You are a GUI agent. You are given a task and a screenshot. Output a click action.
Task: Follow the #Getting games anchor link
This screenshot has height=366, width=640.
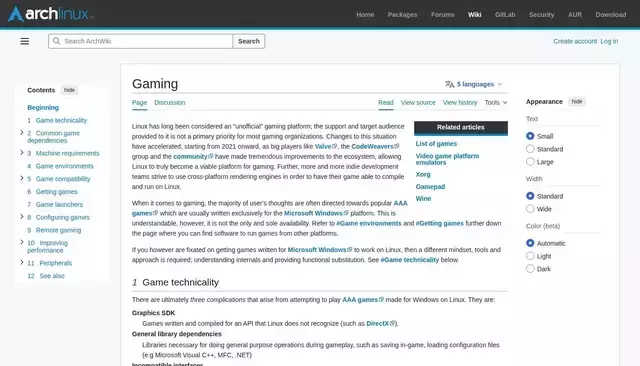coord(440,223)
